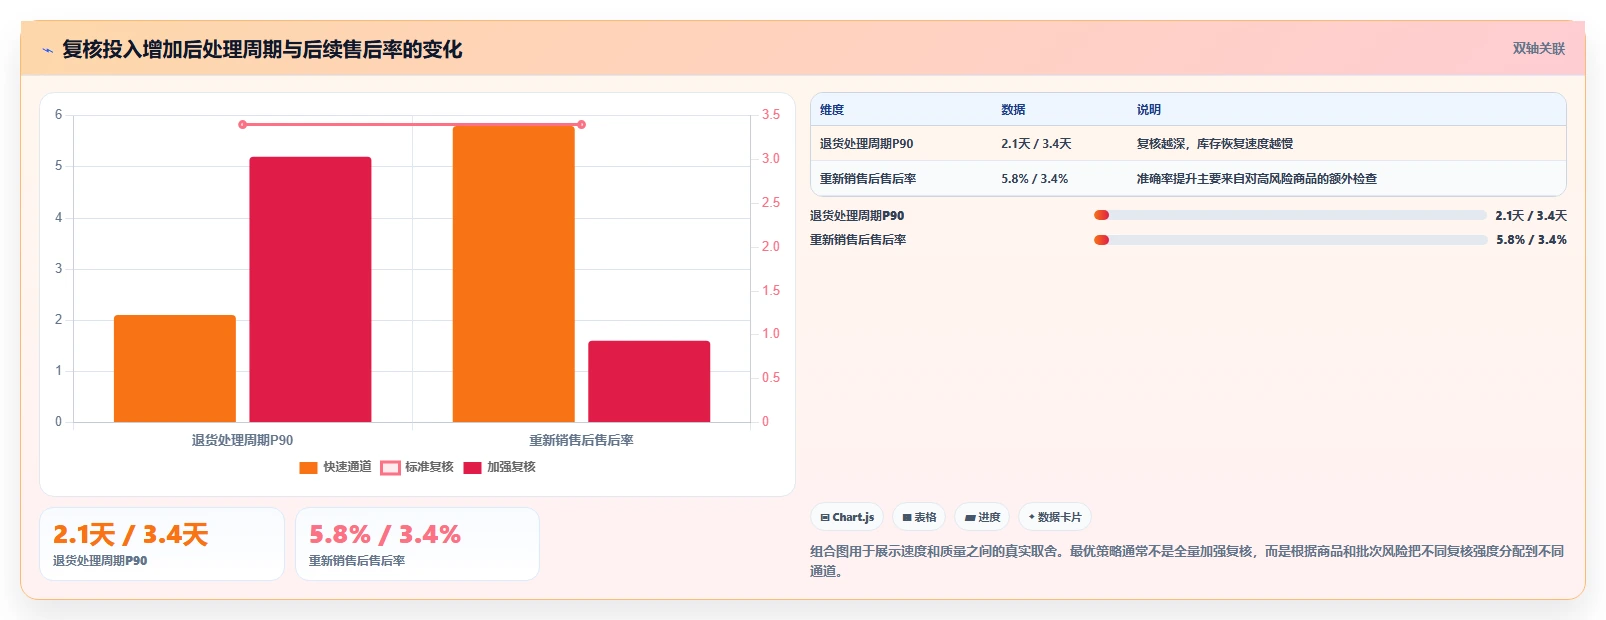The width and height of the screenshot is (1606, 620).
Task: Click the red 退货处理周期P90 bar in chart
Action: (x=310, y=290)
